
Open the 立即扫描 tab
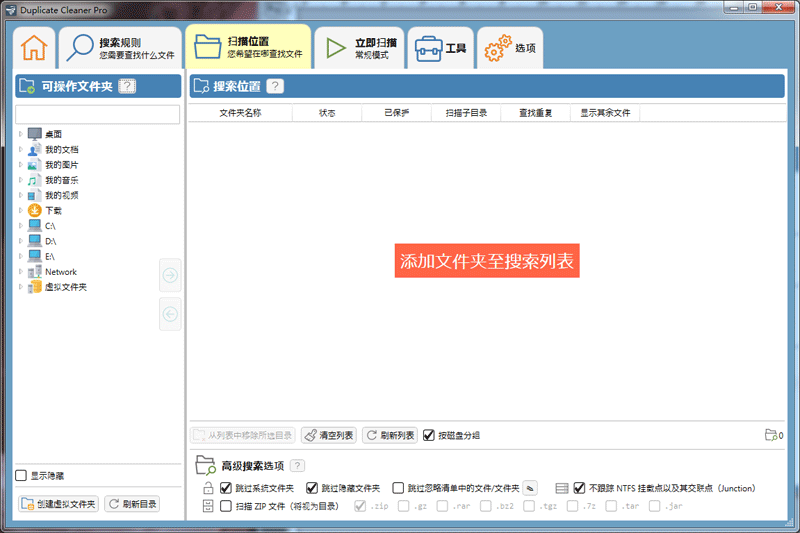360,48
